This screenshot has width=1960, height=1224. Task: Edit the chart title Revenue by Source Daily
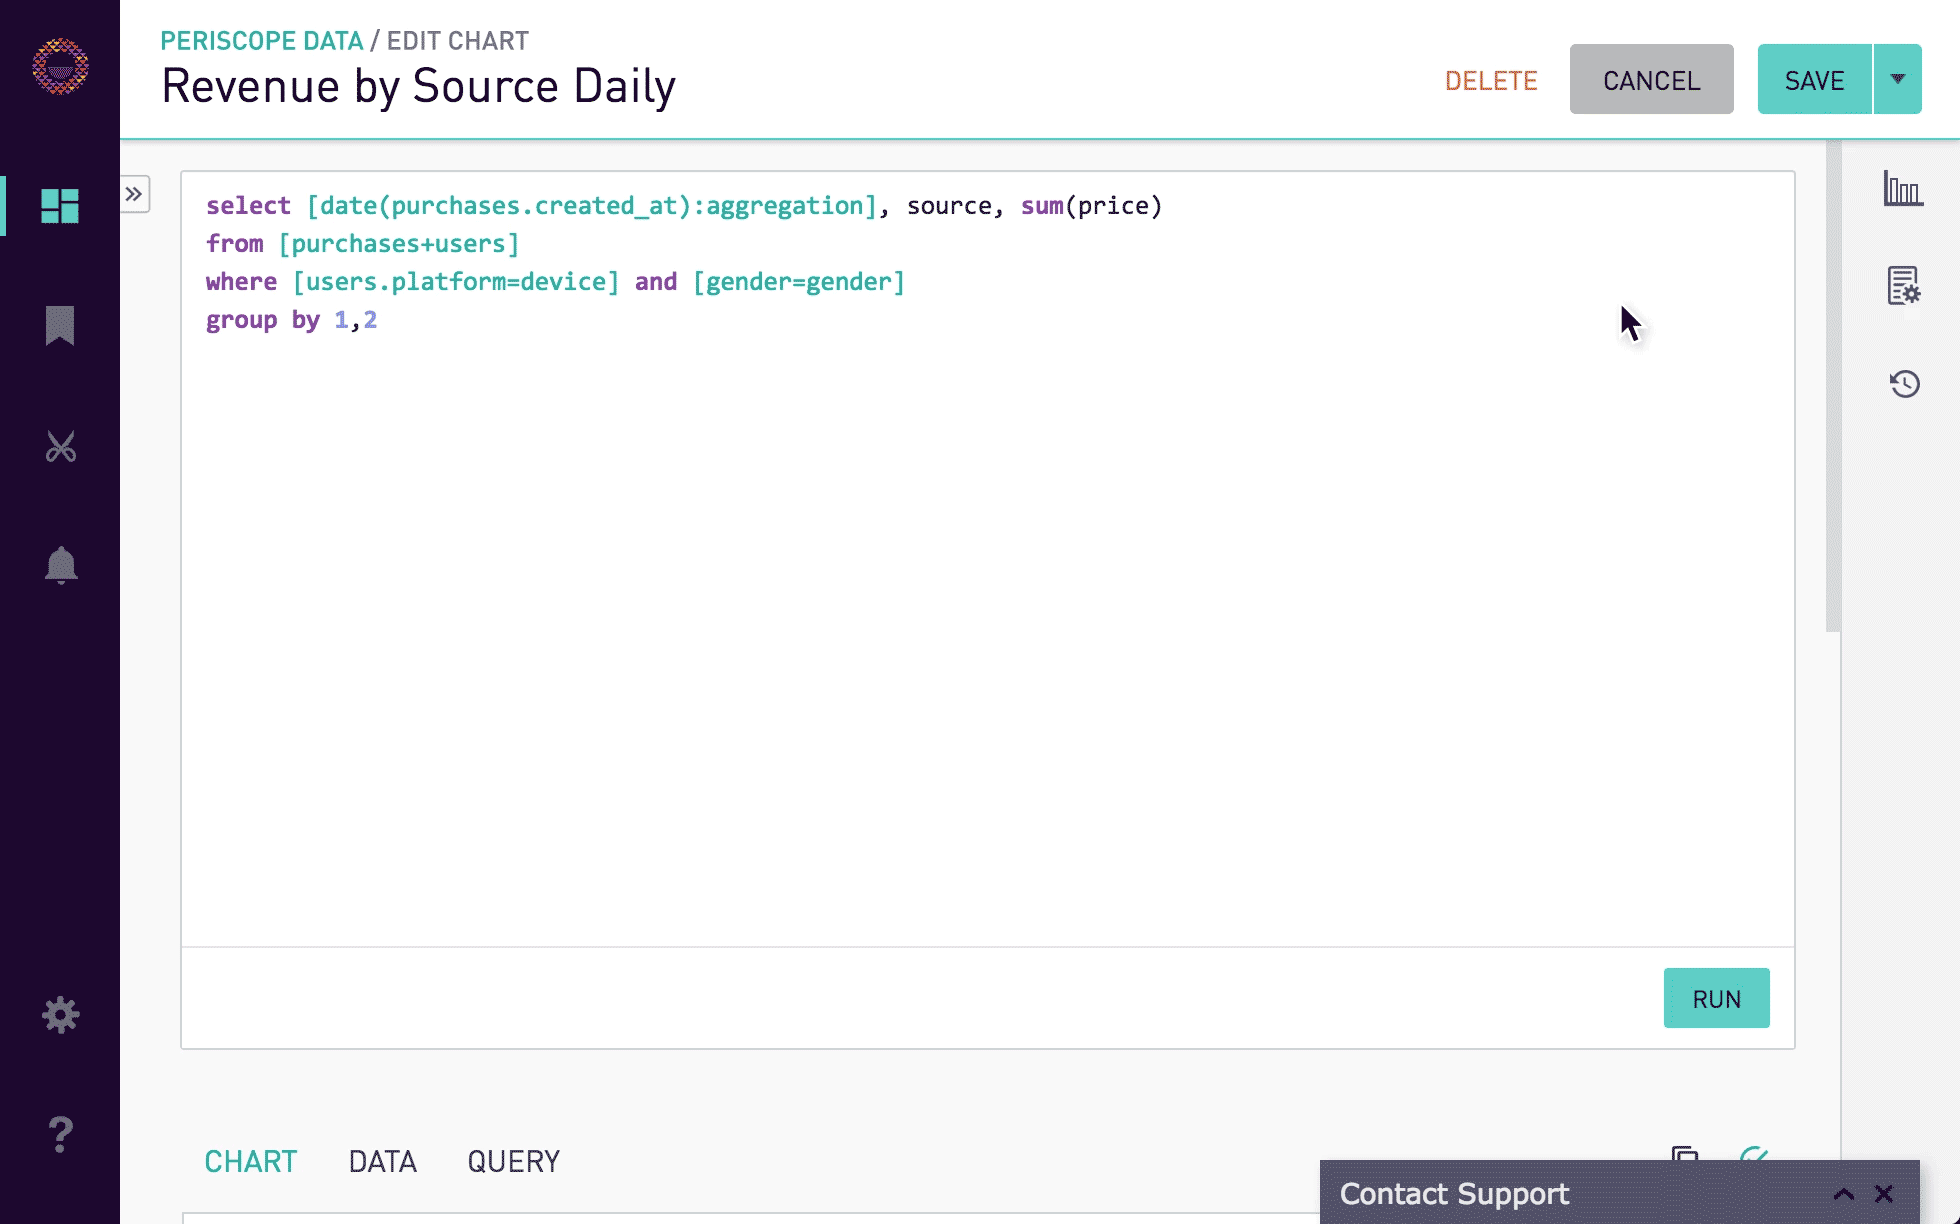tap(419, 86)
